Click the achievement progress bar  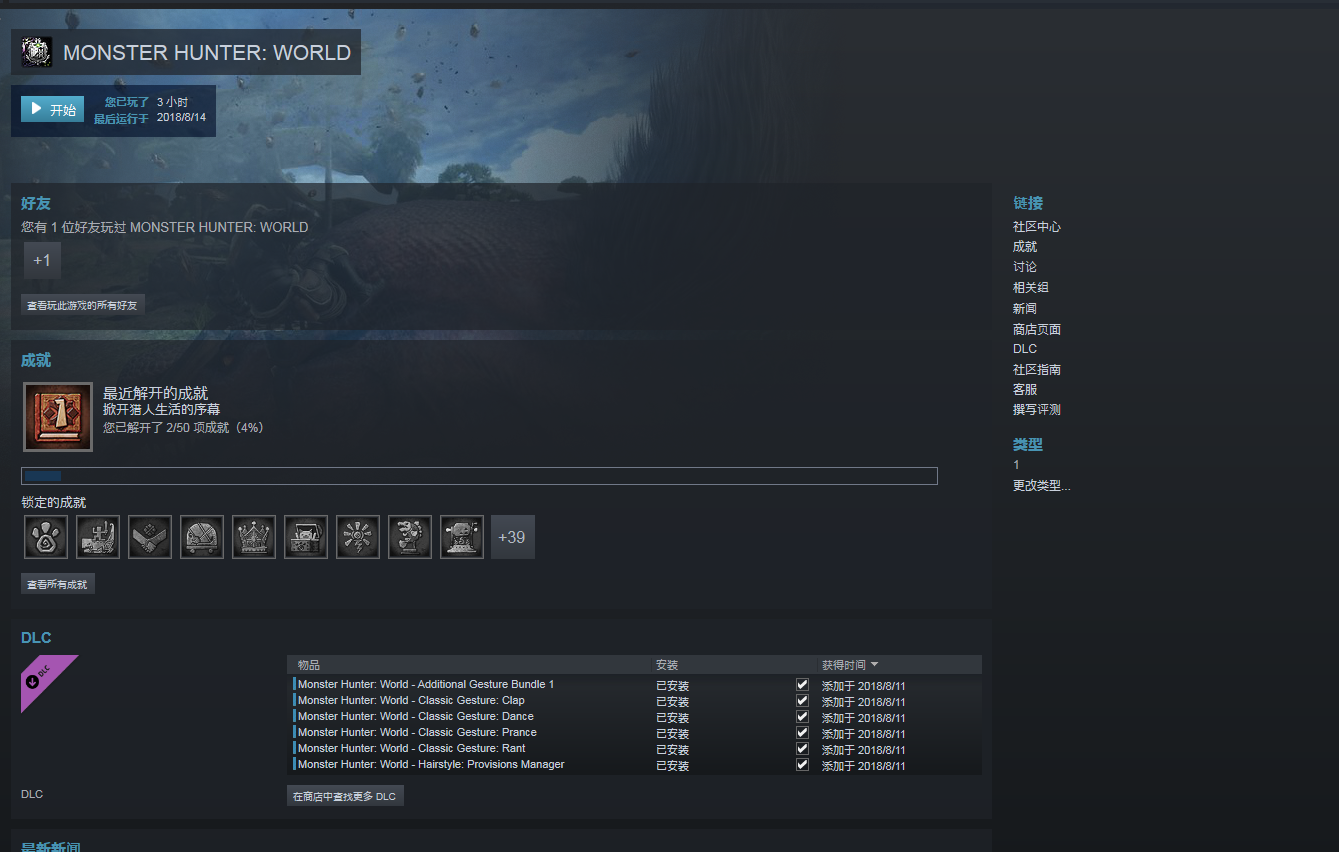(x=479, y=476)
